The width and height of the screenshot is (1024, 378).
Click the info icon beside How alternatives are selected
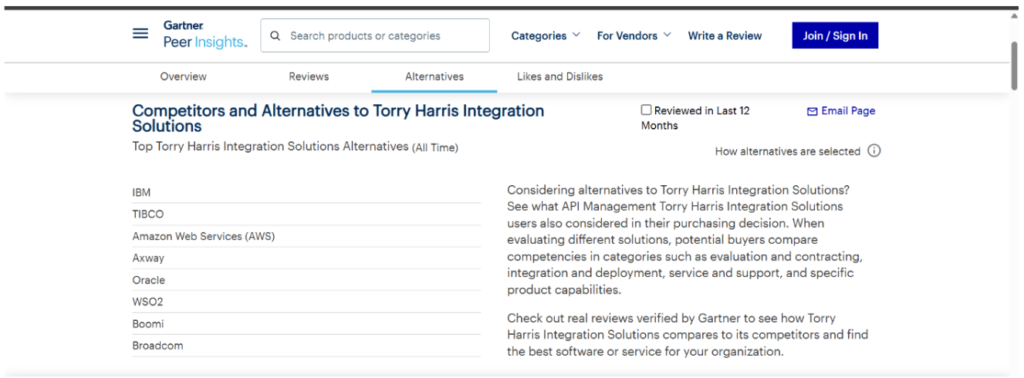click(874, 151)
